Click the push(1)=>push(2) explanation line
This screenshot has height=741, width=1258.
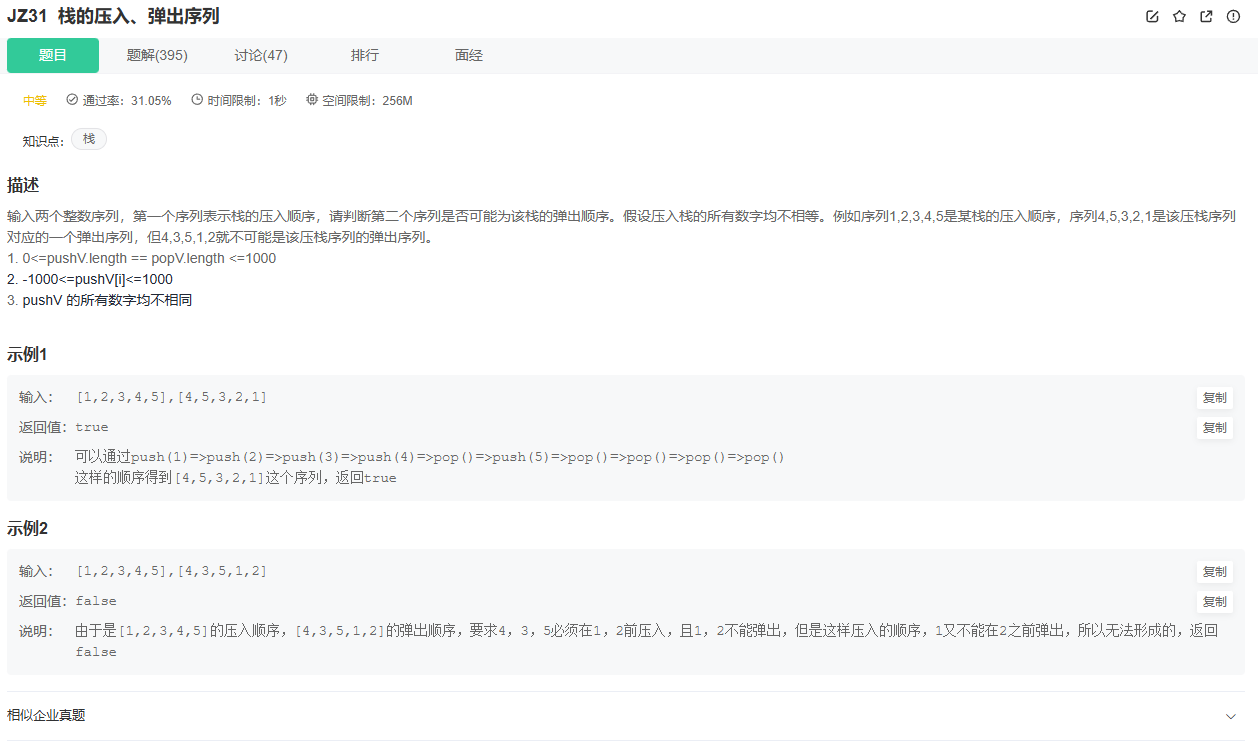pyautogui.click(x=431, y=457)
